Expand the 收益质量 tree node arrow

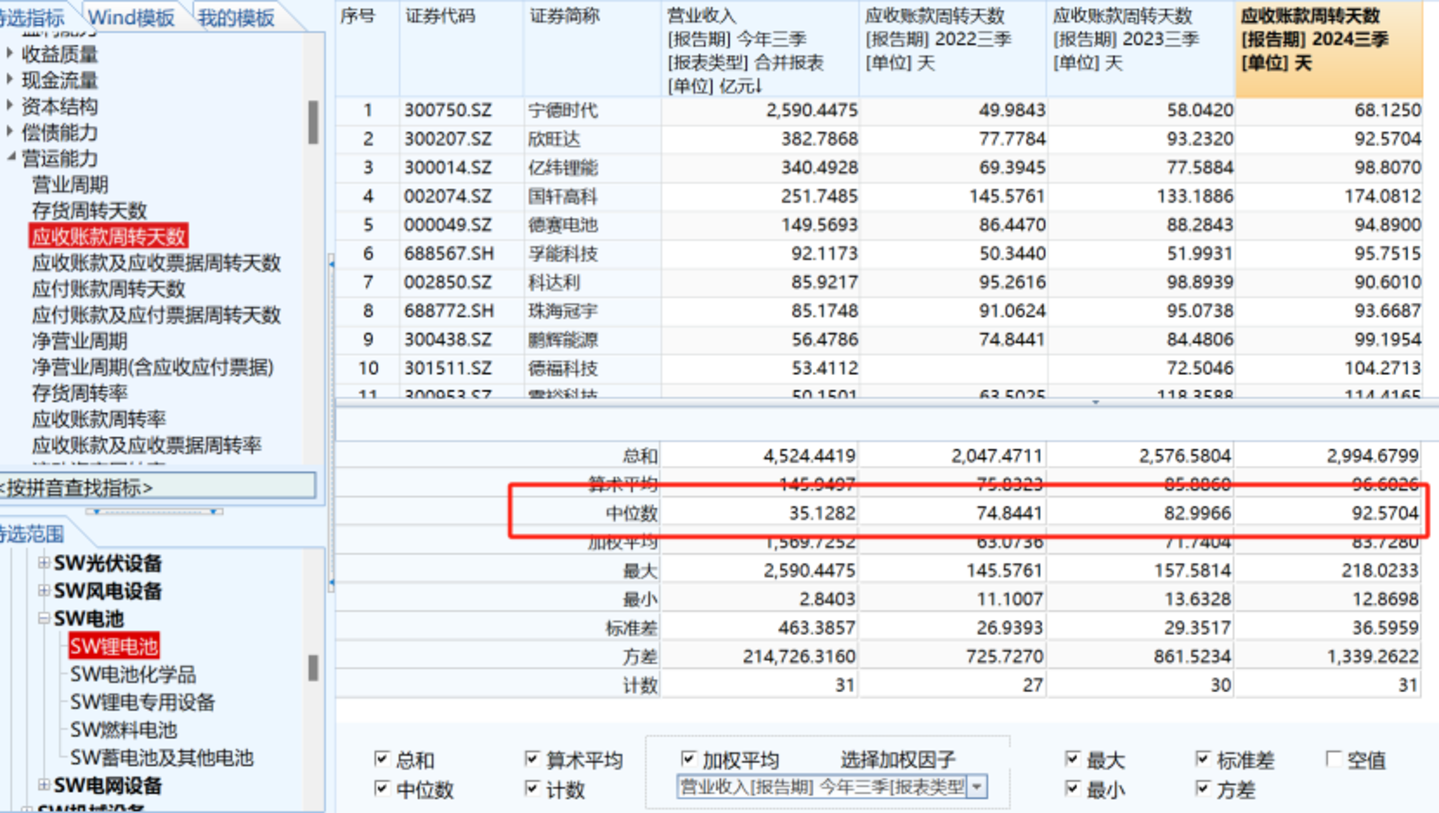[x=11, y=54]
